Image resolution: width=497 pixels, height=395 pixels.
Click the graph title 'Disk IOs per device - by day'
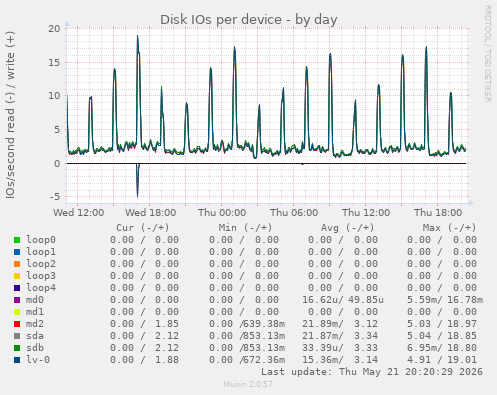[249, 20]
